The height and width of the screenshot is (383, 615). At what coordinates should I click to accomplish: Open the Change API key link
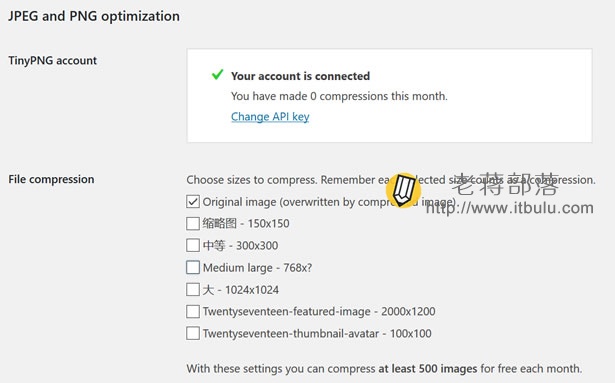pyautogui.click(x=270, y=117)
